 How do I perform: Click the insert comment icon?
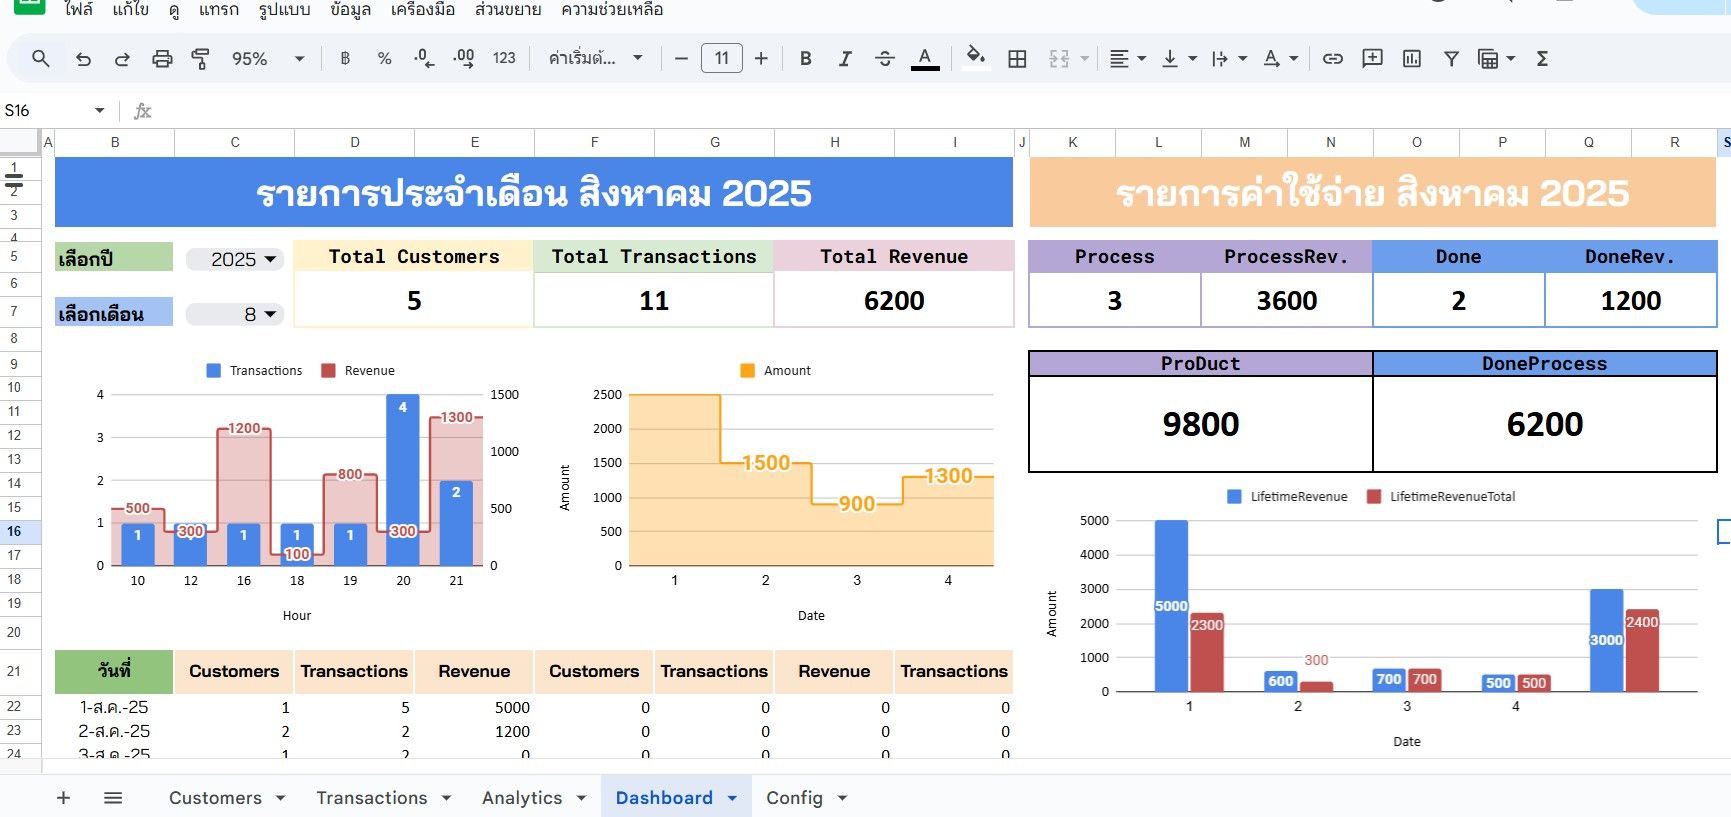[1372, 59]
